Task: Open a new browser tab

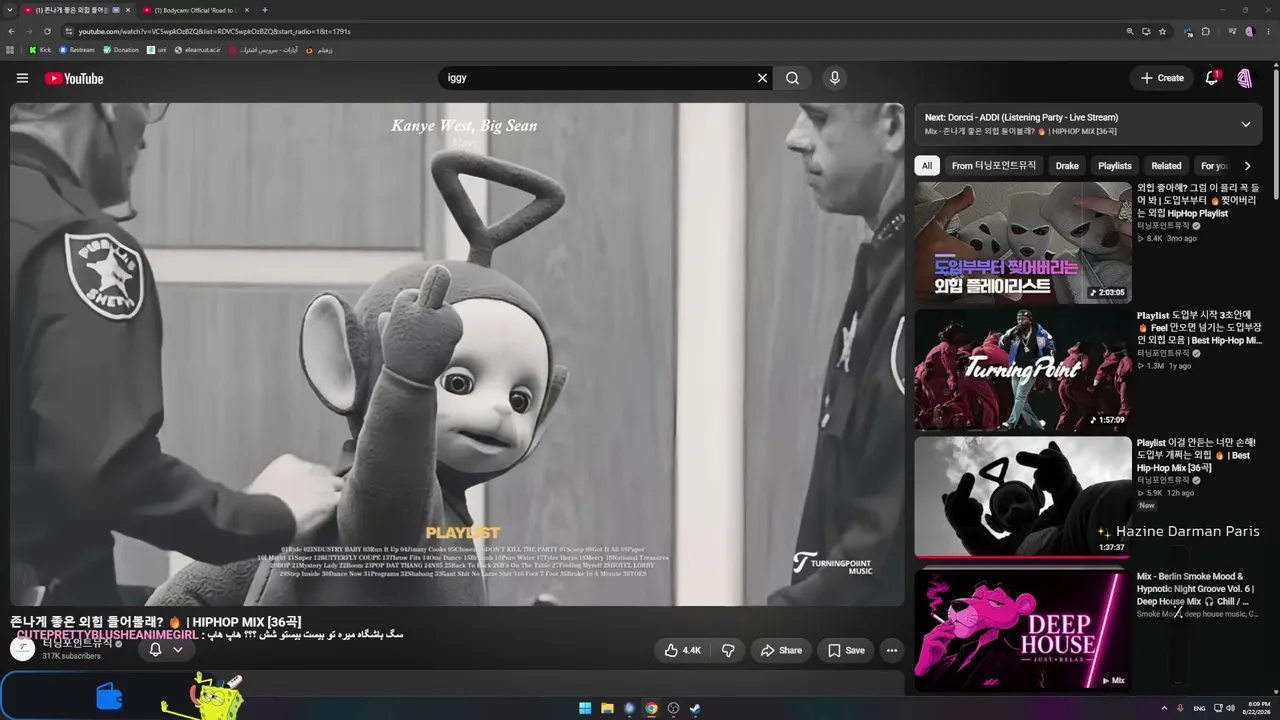Action: click(265, 10)
